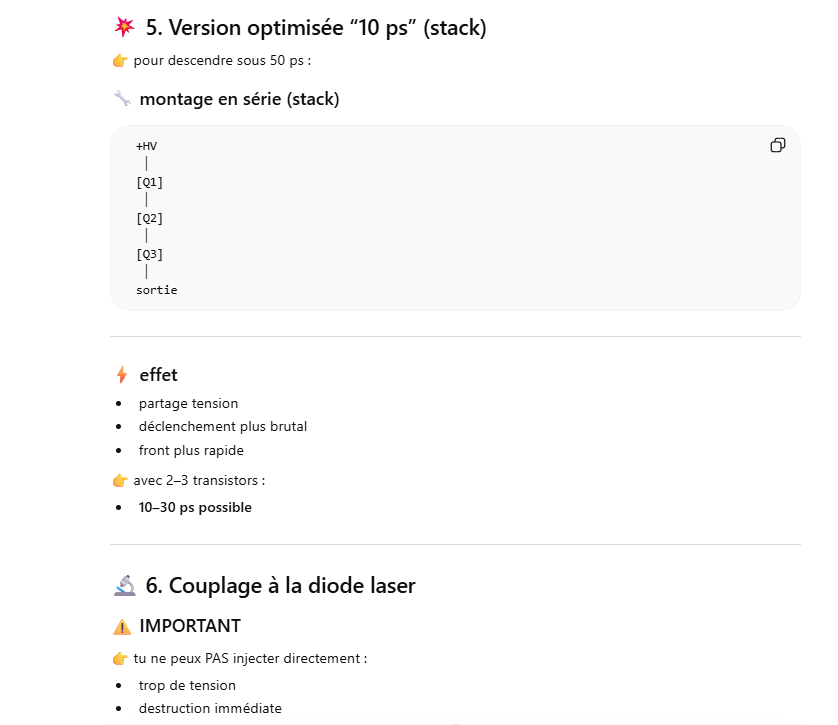Copy the stack code block contents
Screen dimensions: 838x725
click(777, 146)
